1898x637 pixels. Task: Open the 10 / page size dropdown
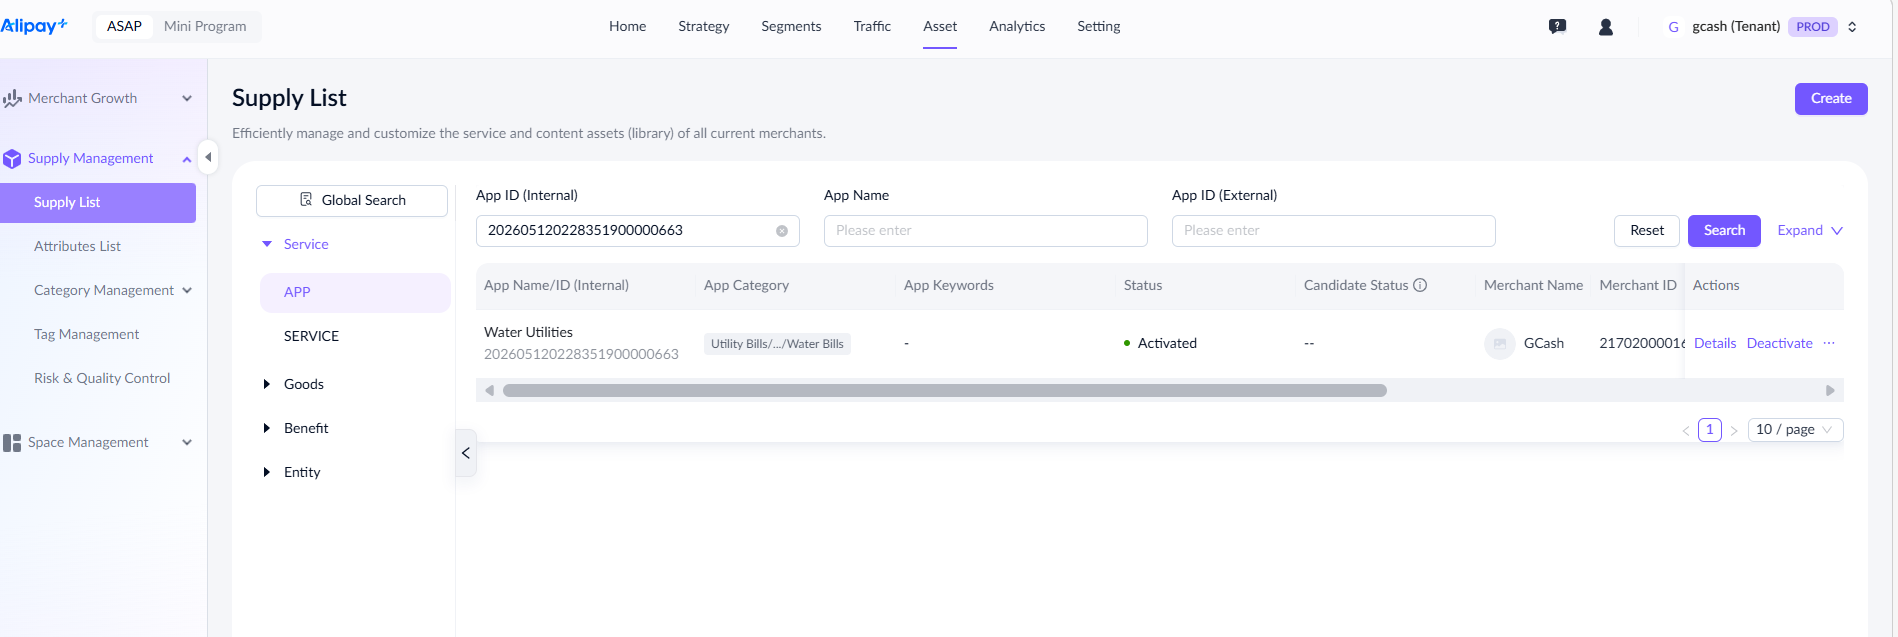pyautogui.click(x=1795, y=430)
